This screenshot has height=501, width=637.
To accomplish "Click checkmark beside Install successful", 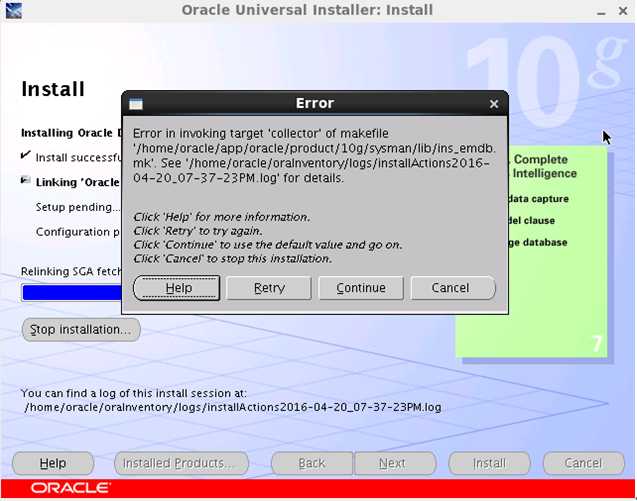I will pos(26,155).
